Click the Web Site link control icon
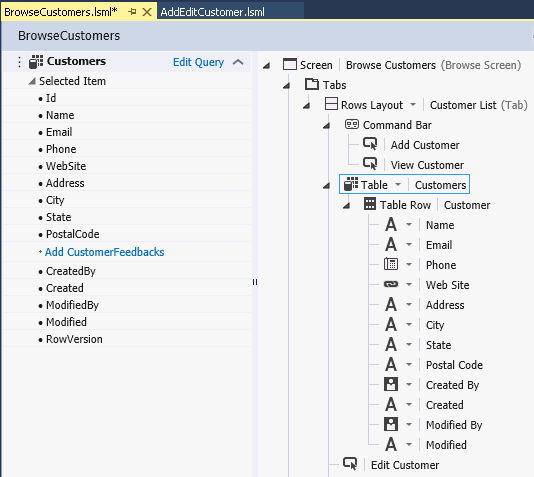 391,284
